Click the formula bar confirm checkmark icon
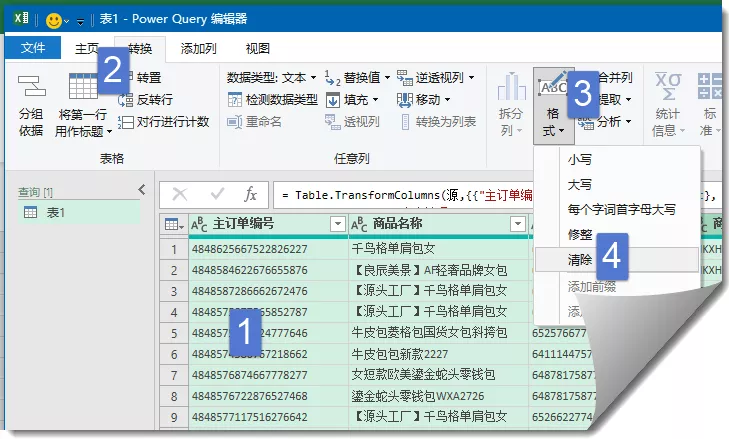Screen dimensions: 729x439 (x=217, y=193)
